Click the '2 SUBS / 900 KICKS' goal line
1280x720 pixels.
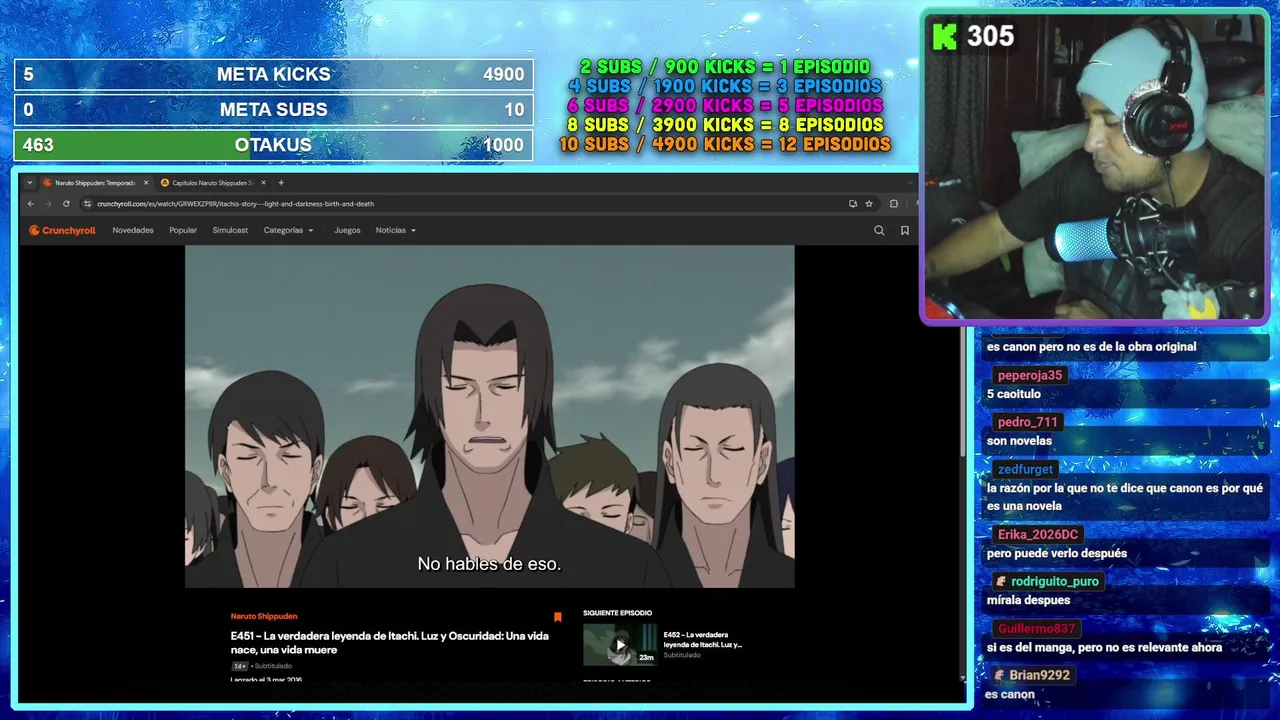(x=724, y=67)
